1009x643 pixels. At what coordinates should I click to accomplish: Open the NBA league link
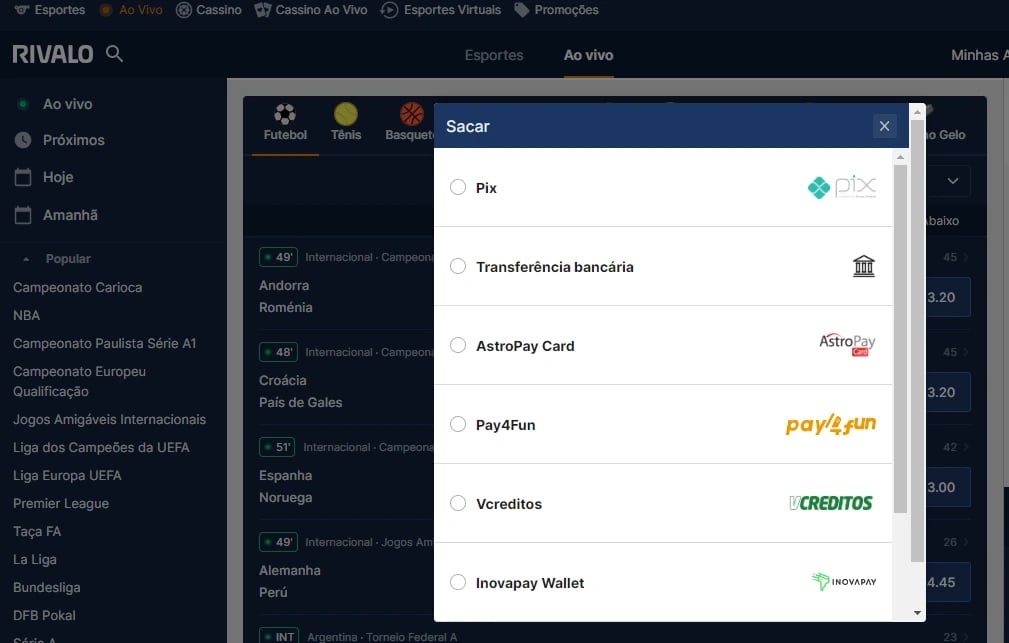[26, 315]
